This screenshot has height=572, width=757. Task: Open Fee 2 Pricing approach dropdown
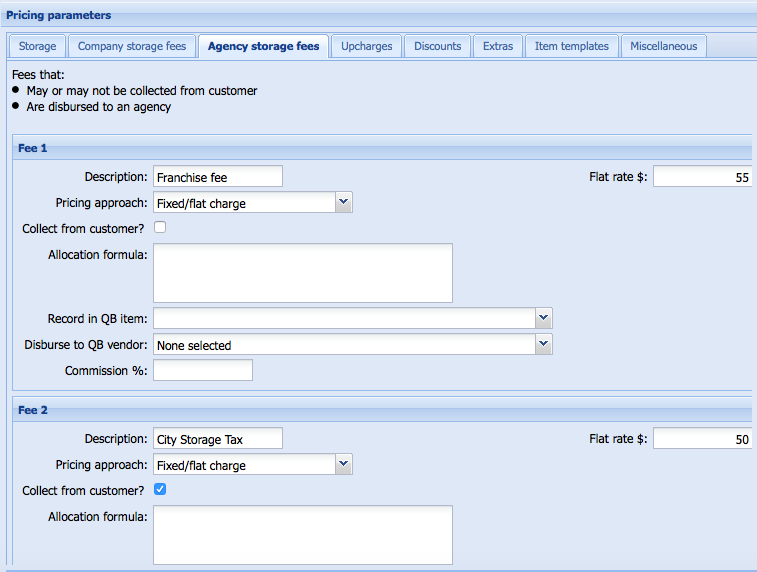[343, 465]
